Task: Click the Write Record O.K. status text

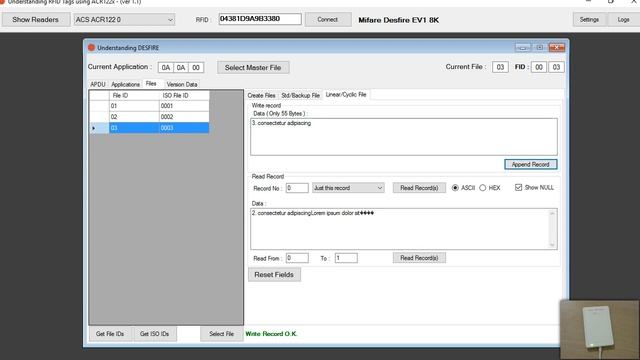Action: click(x=271, y=334)
